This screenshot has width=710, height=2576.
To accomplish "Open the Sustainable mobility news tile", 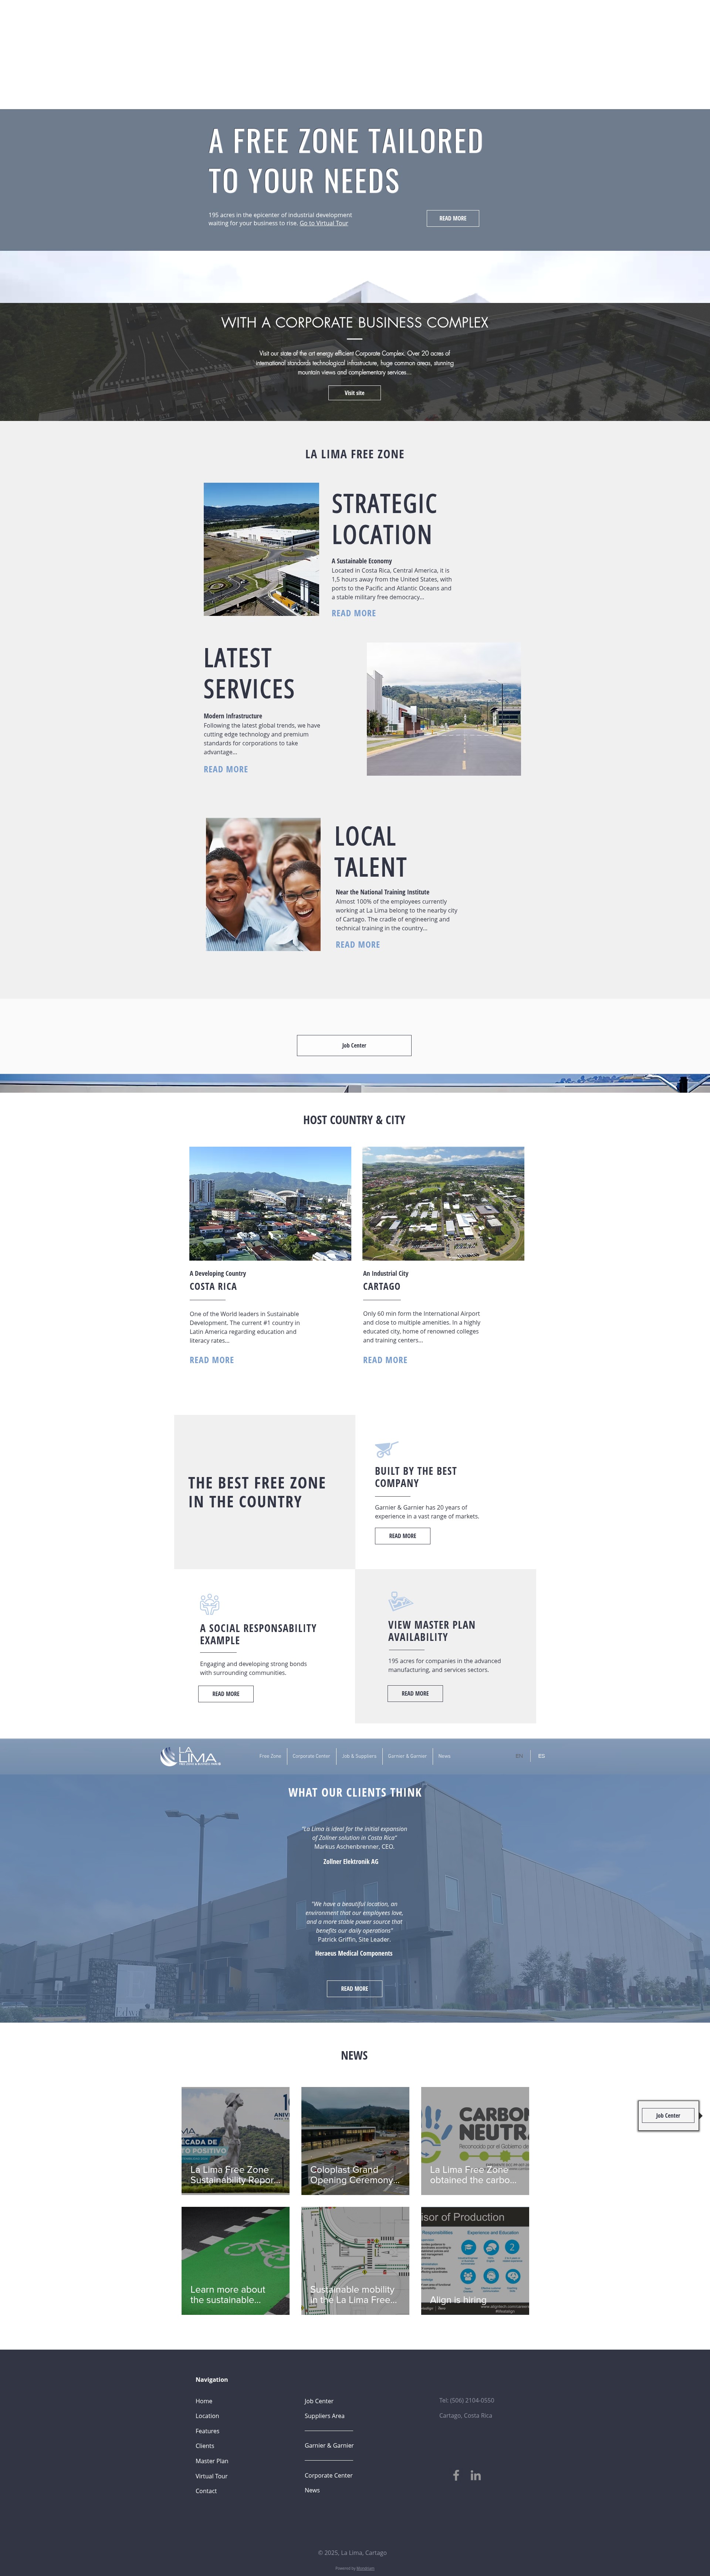I will 355,2260.
